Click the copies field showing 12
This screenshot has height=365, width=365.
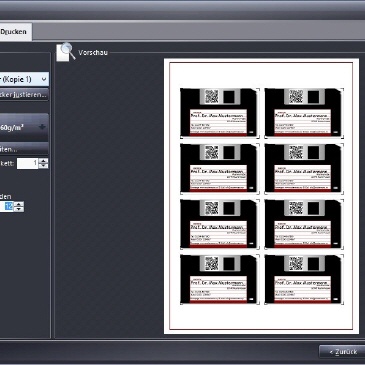pyautogui.click(x=7, y=207)
